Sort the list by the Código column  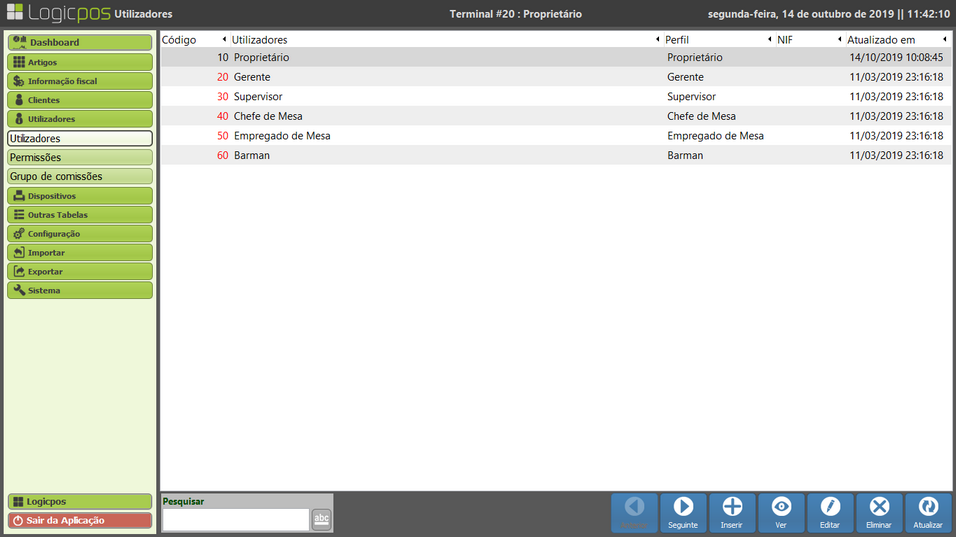(180, 40)
